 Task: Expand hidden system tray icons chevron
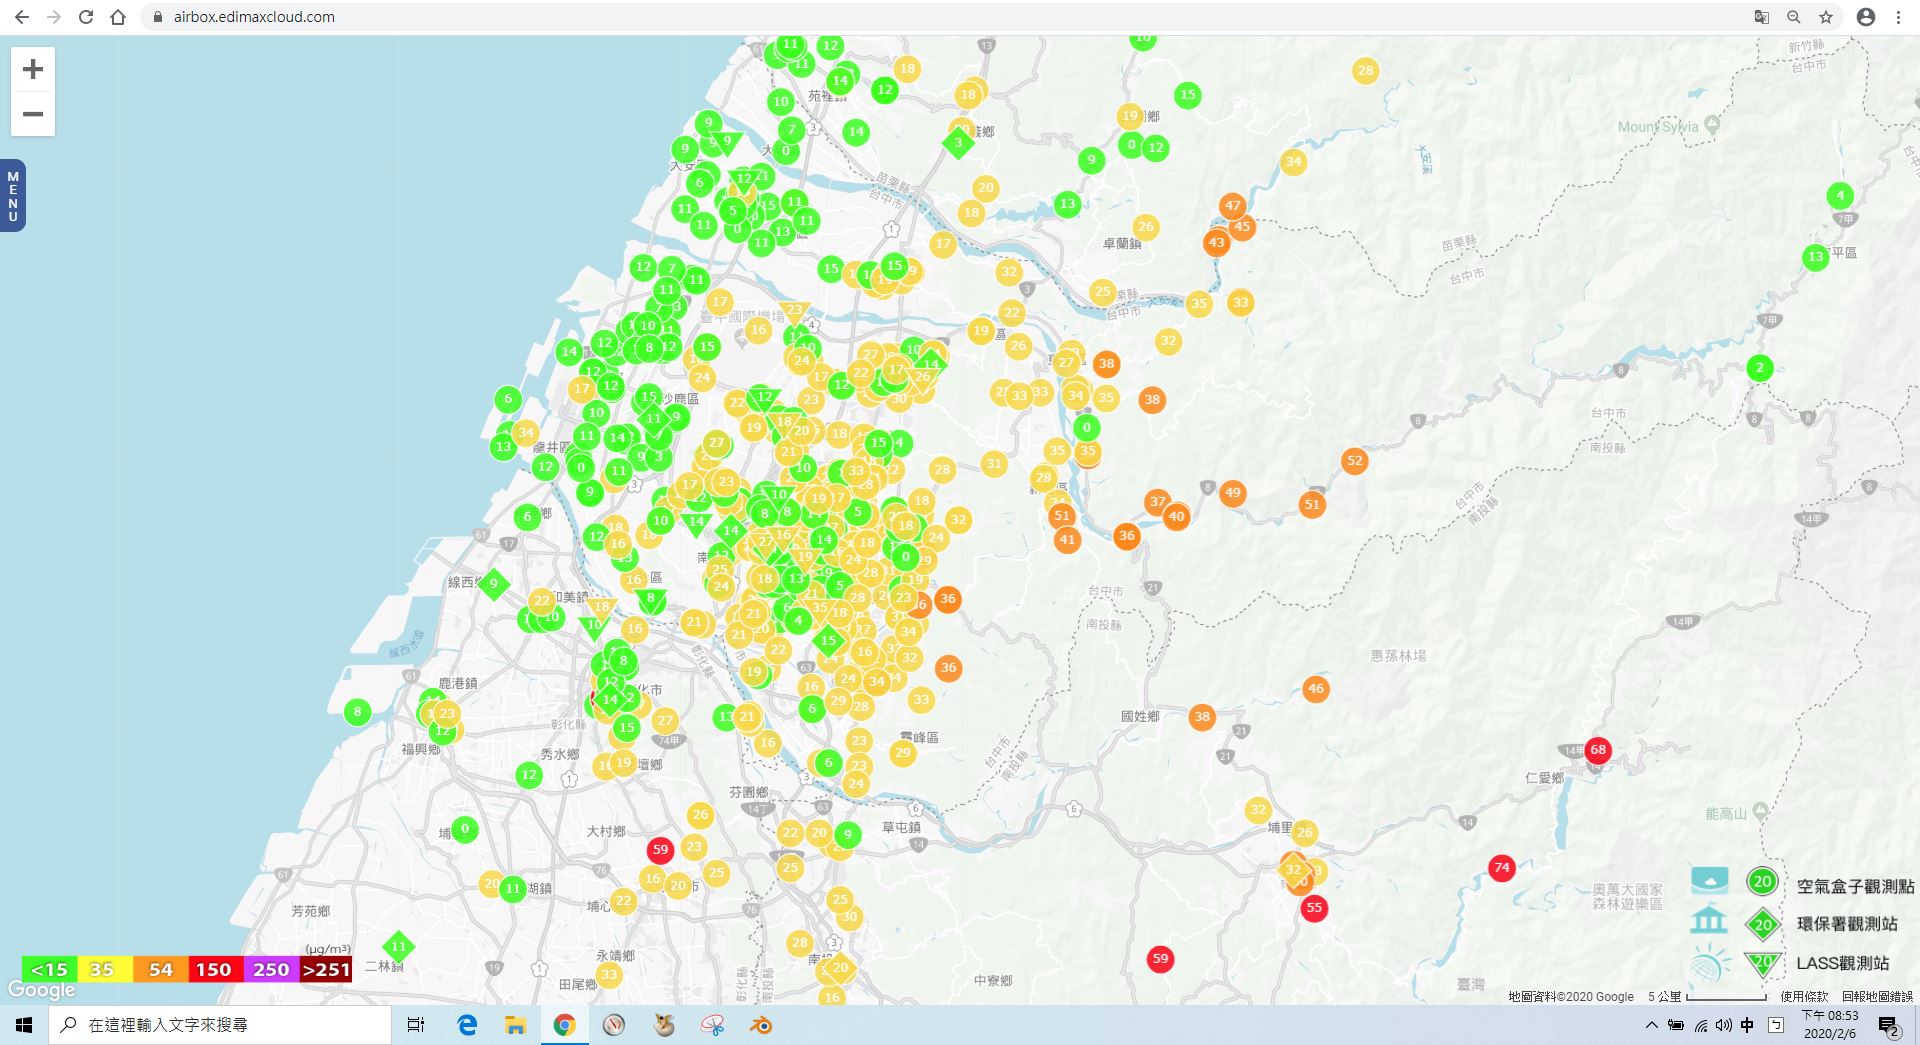coord(1651,1025)
